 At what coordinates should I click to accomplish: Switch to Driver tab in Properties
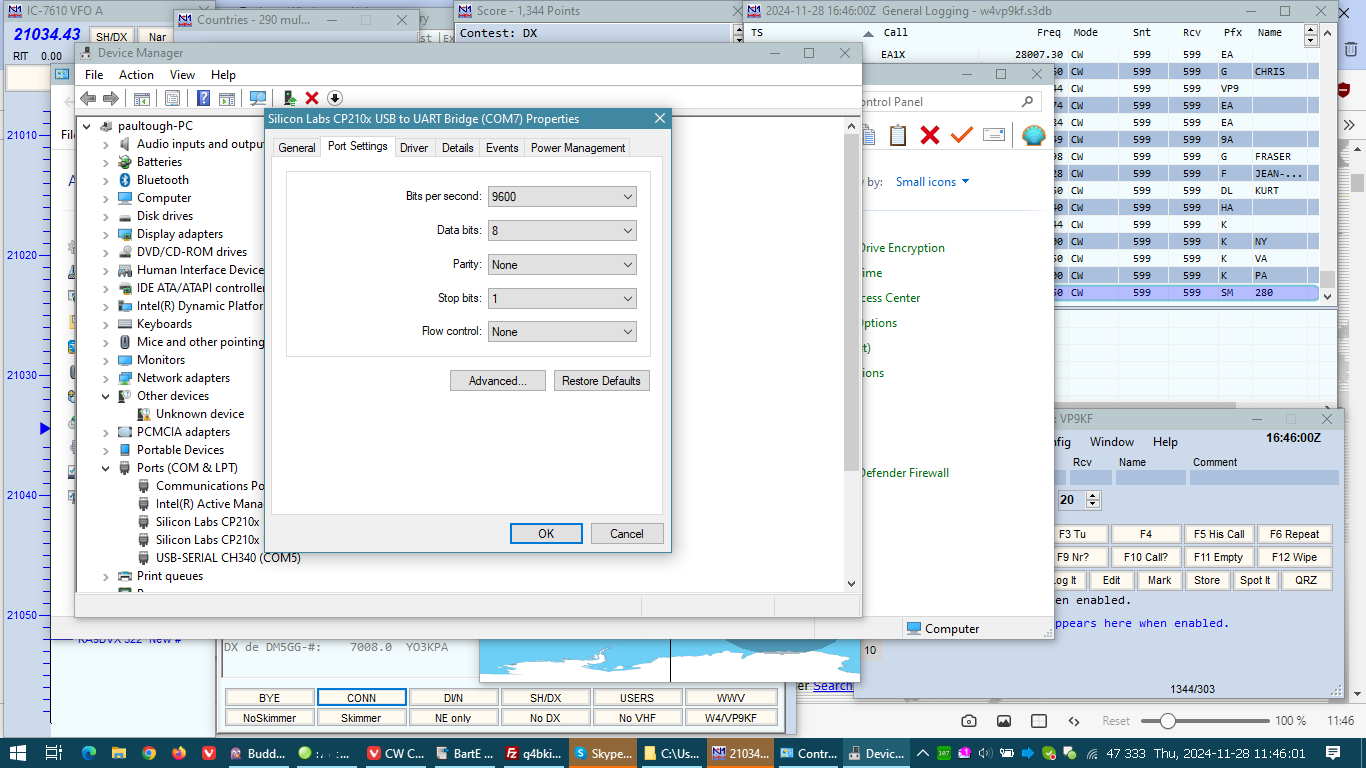(414, 148)
